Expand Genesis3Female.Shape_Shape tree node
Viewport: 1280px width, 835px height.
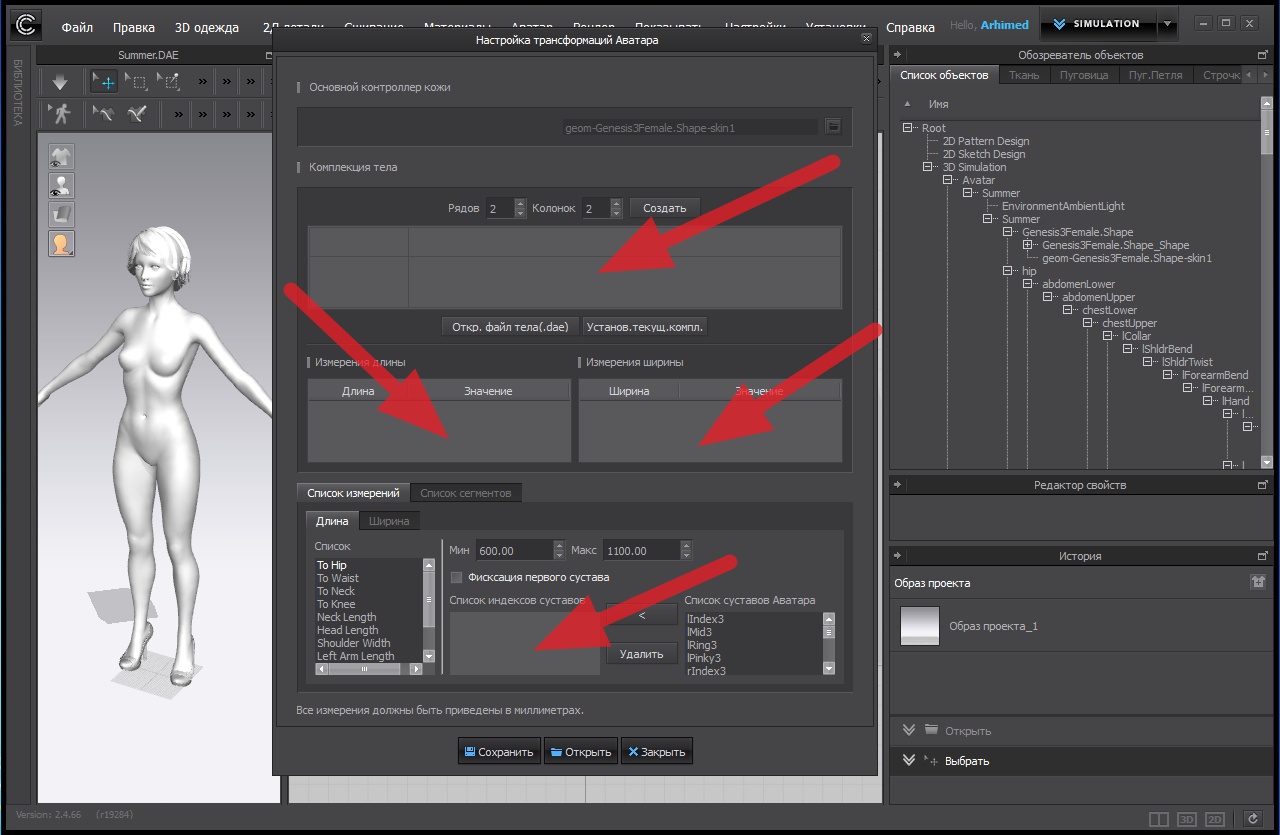point(1028,245)
